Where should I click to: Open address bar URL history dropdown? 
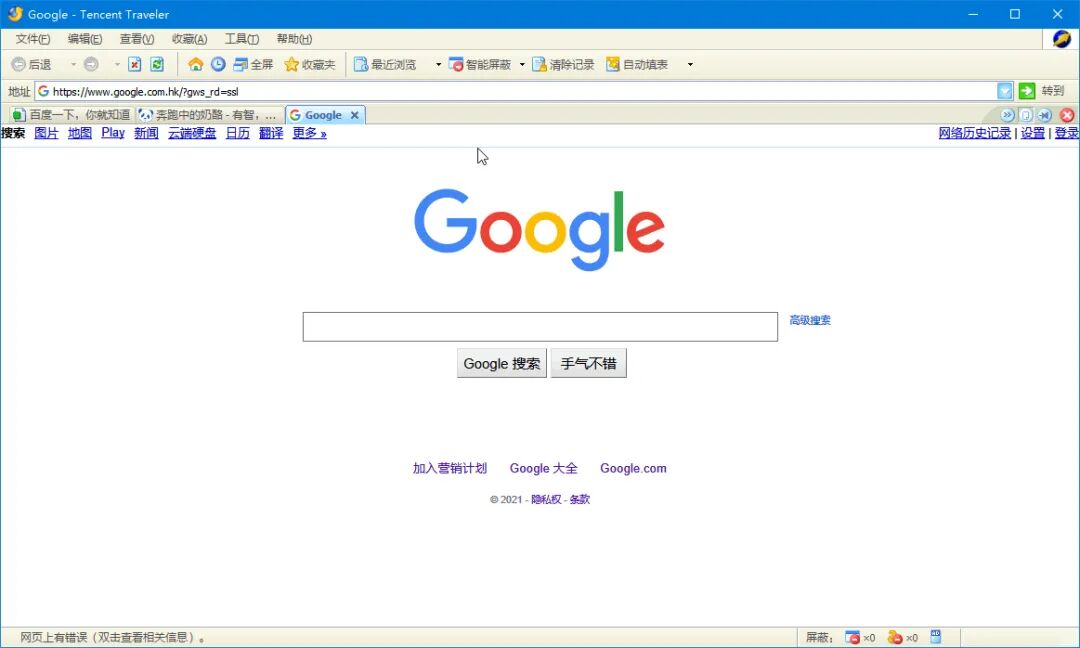(1005, 91)
